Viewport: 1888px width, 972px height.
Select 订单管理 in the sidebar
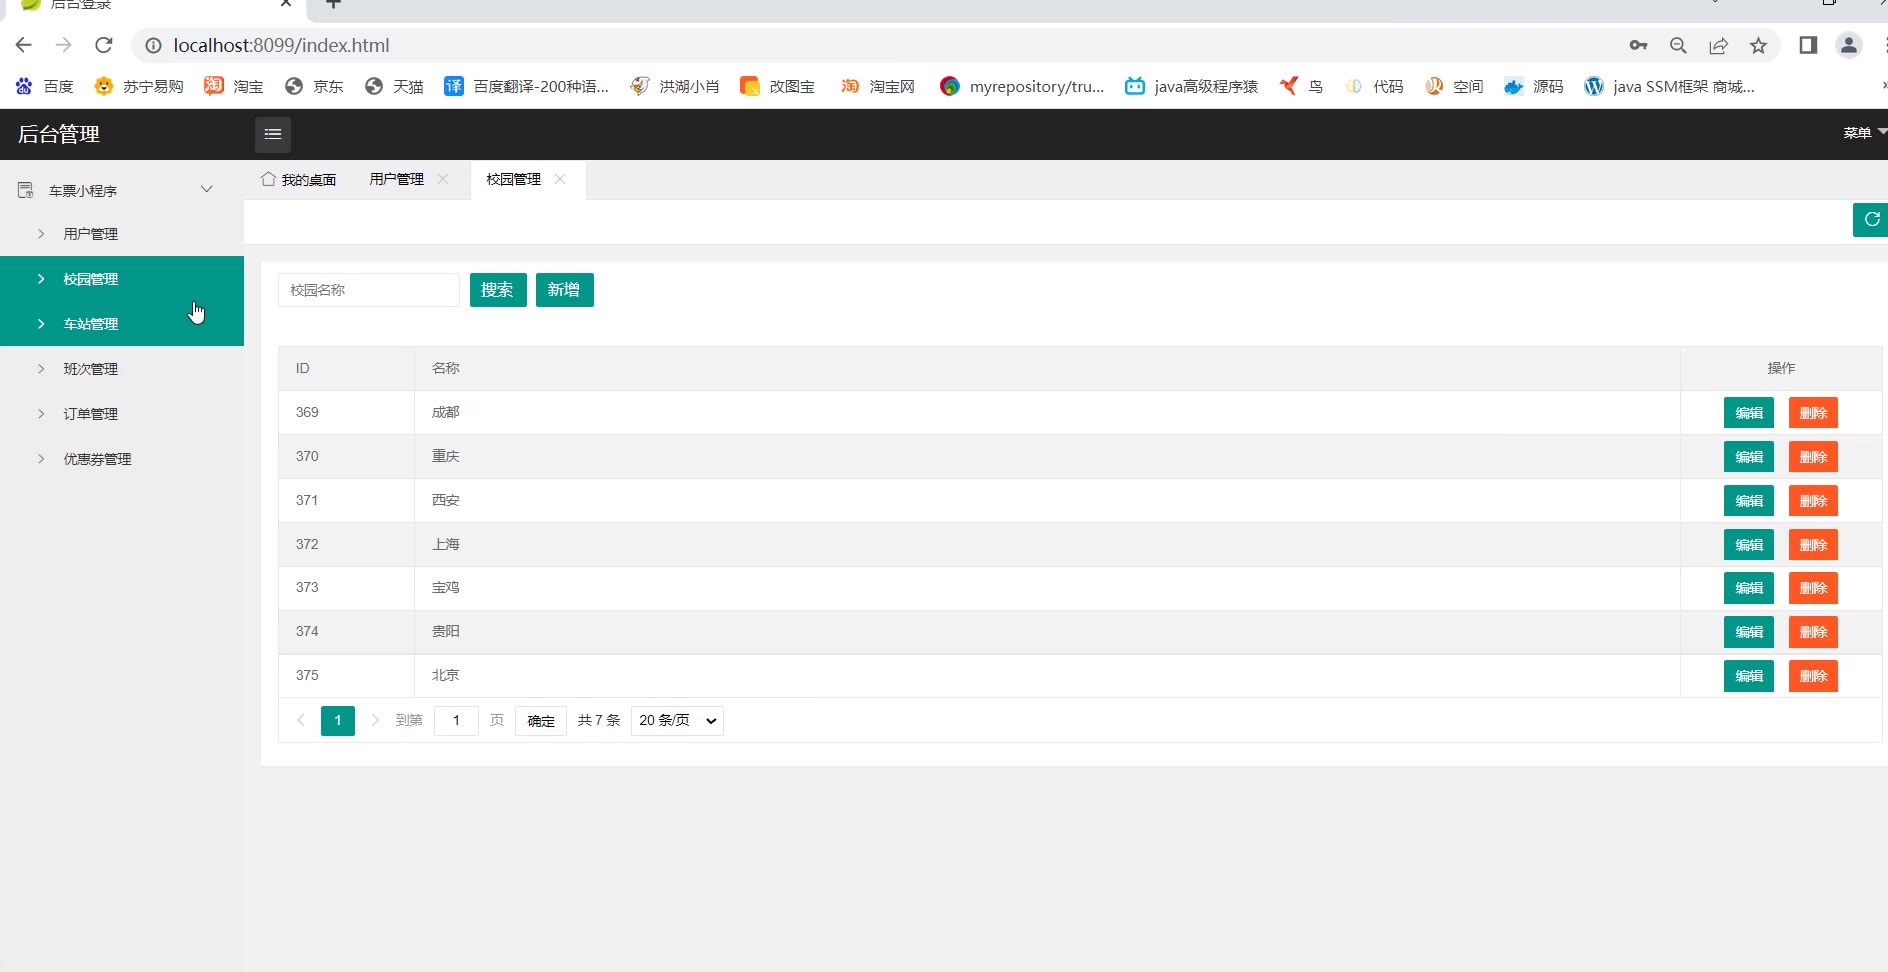[122, 414]
